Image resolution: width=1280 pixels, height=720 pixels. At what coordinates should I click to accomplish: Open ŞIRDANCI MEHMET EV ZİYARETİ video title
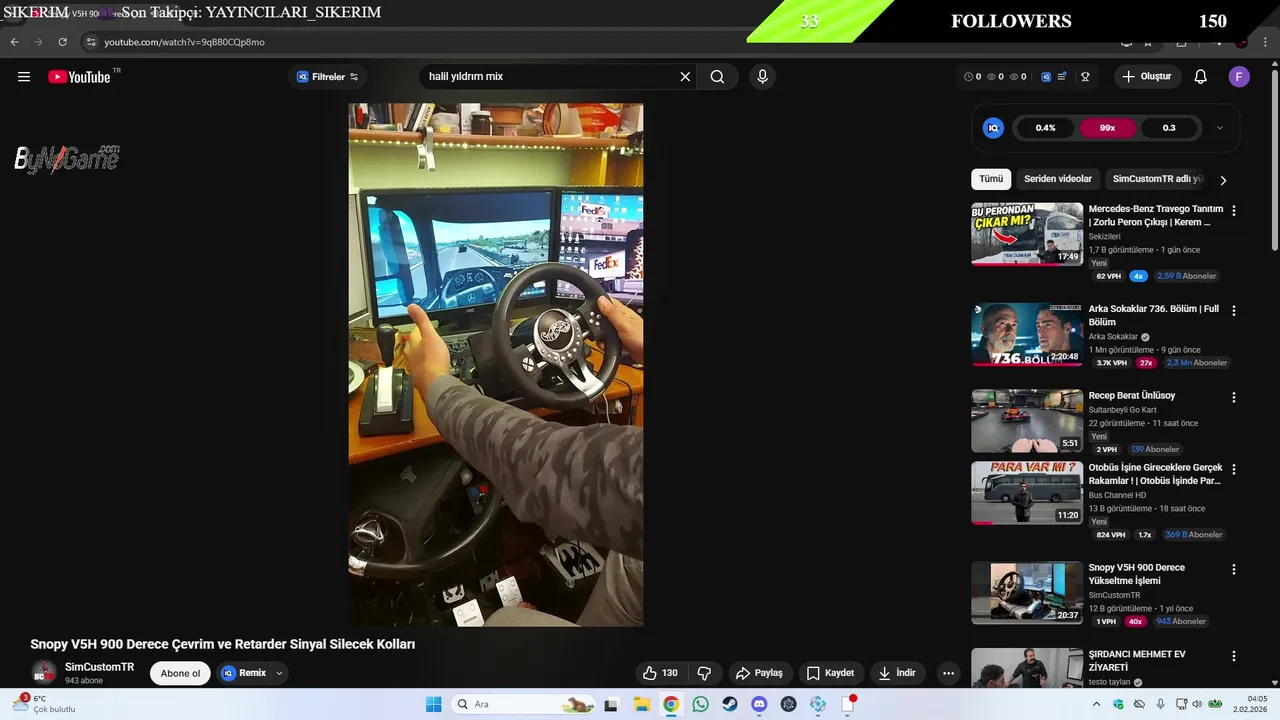point(1136,660)
